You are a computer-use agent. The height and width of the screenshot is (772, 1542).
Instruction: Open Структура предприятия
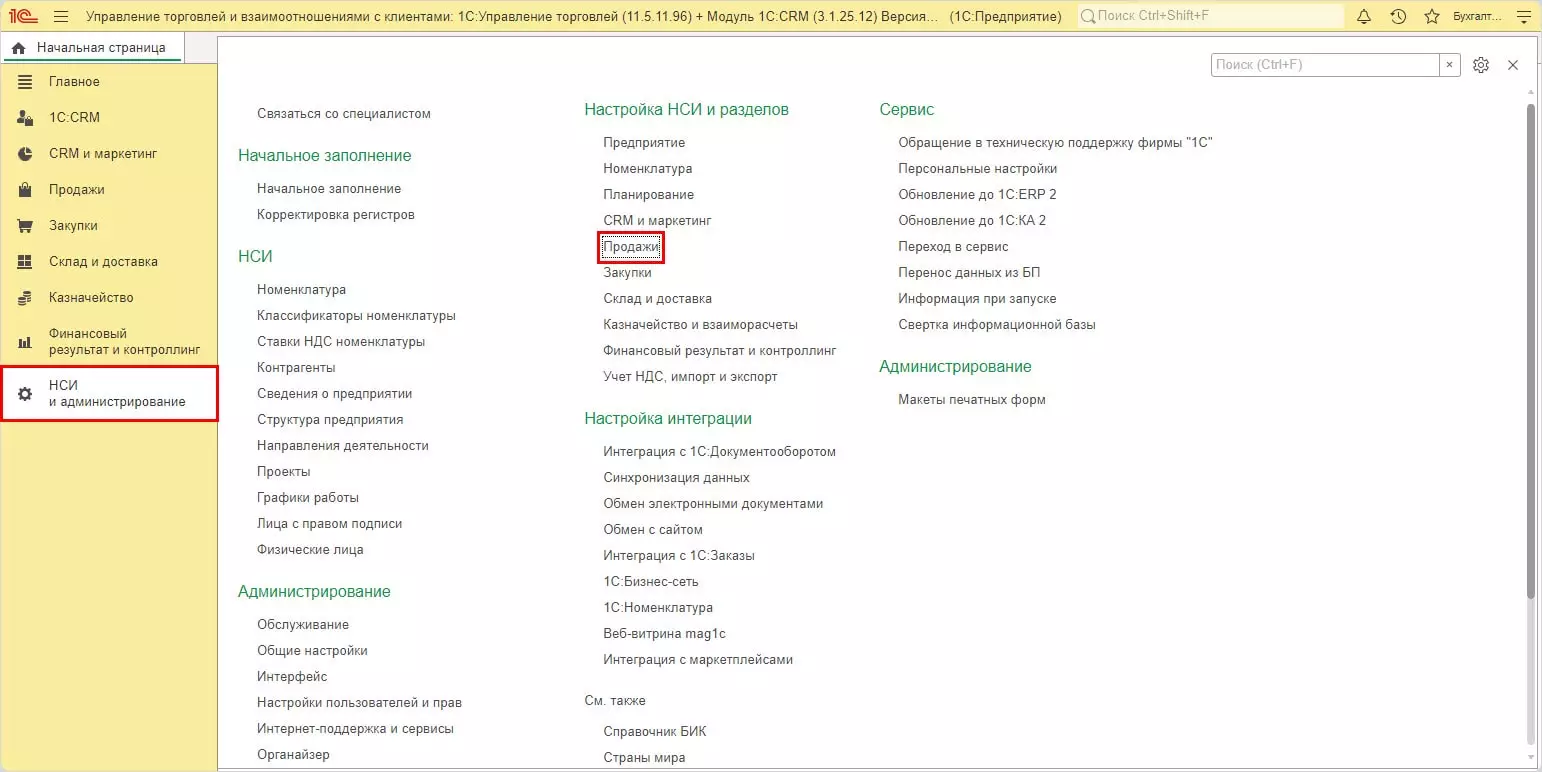point(330,420)
